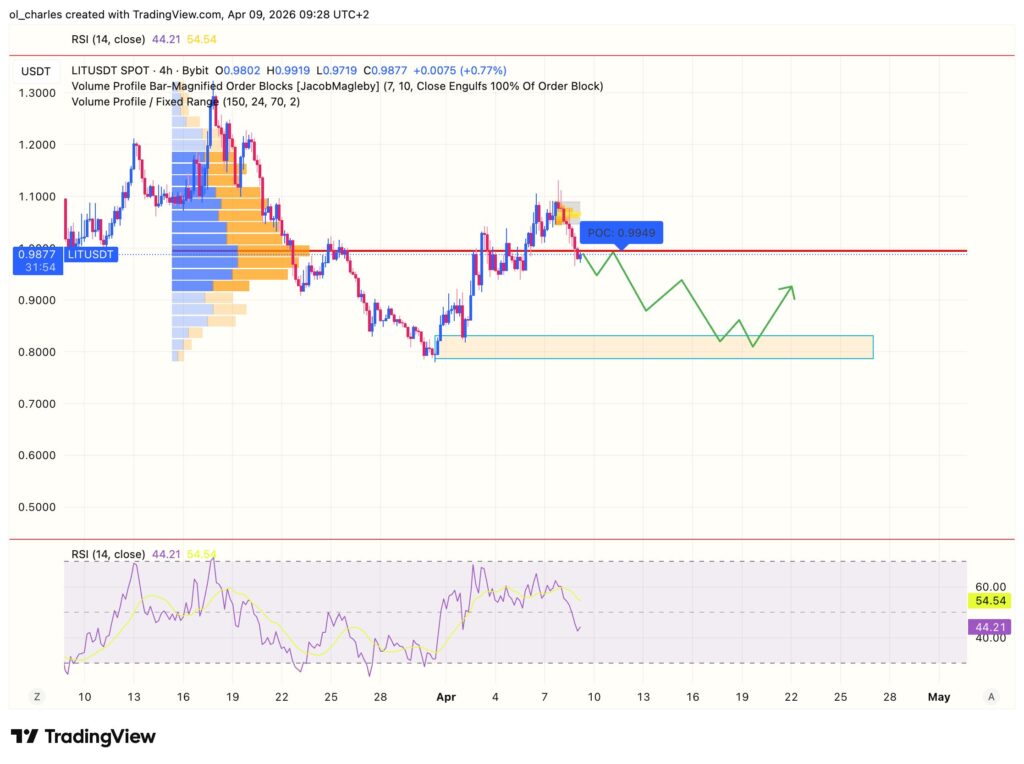Click the Z timezone icon below the chart

[37, 696]
